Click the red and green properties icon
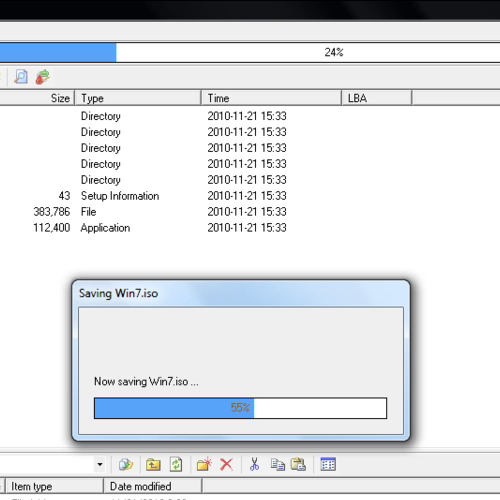The width and height of the screenshot is (500, 500). click(x=43, y=77)
